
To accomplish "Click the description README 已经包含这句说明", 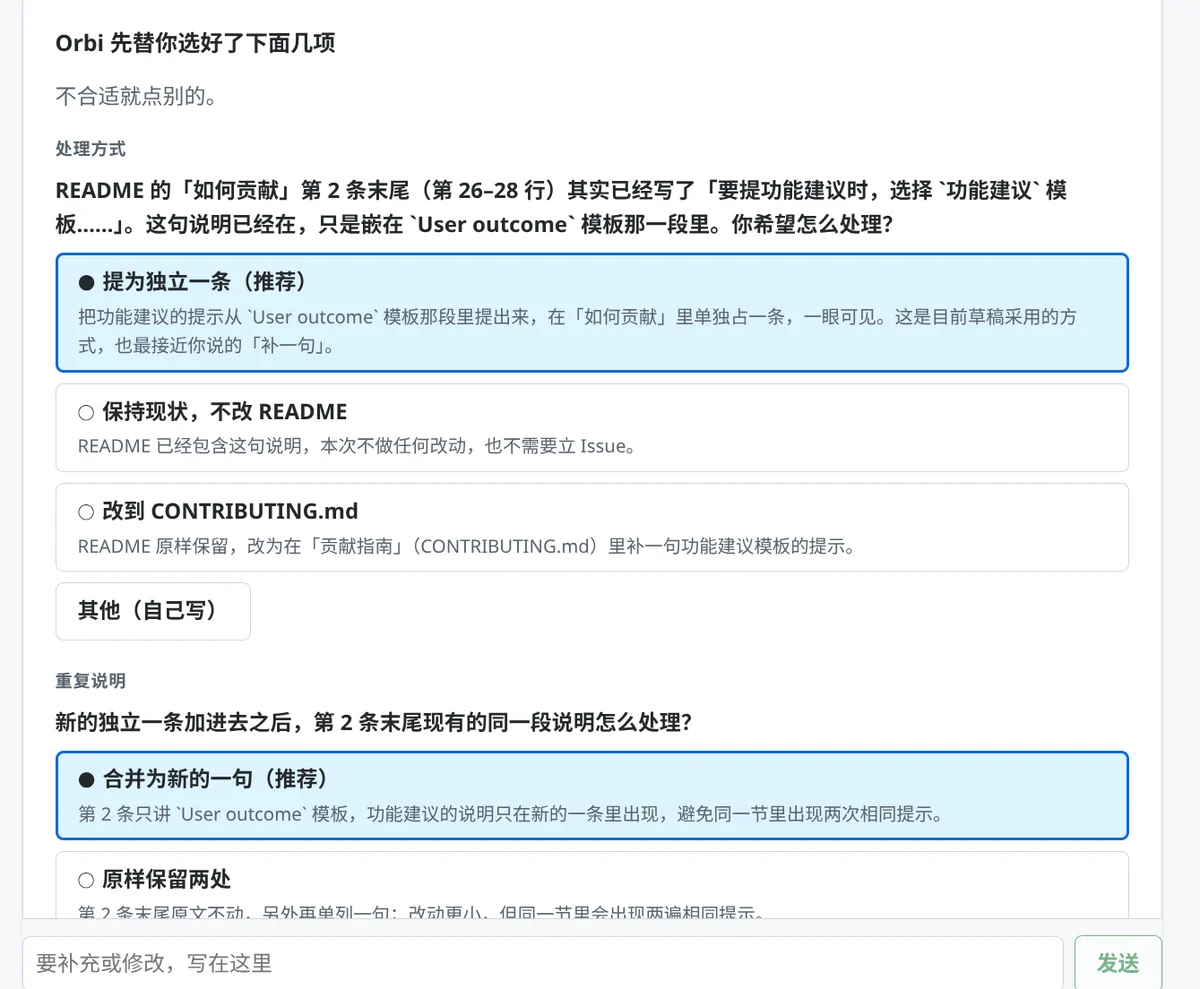I will (357, 446).
